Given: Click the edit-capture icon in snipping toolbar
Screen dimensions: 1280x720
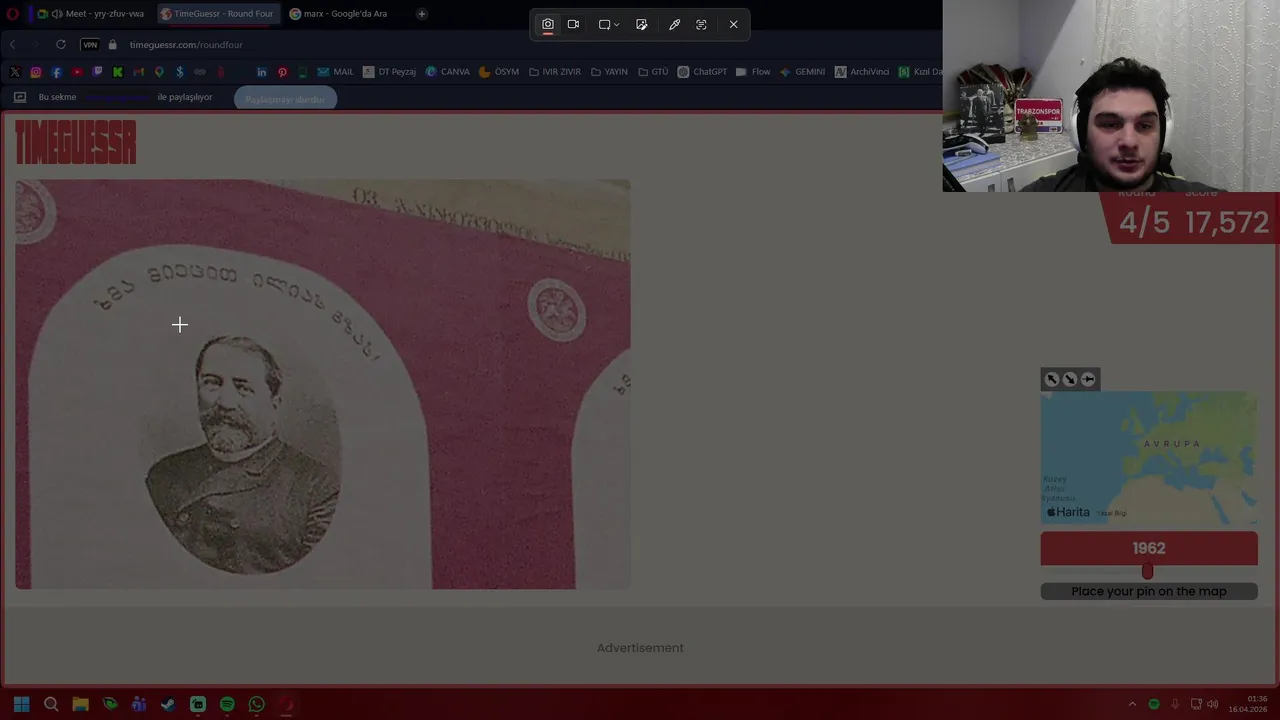Looking at the screenshot, I should [x=642, y=24].
